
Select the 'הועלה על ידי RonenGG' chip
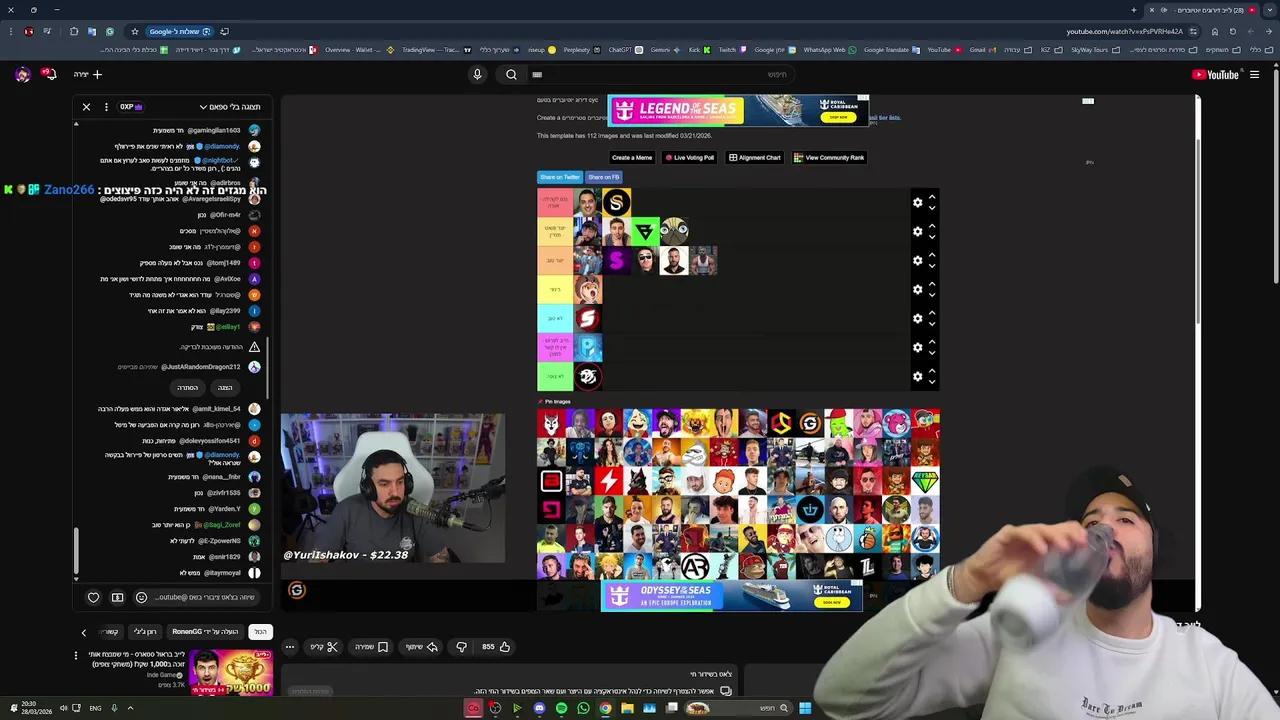pyautogui.click(x=205, y=632)
